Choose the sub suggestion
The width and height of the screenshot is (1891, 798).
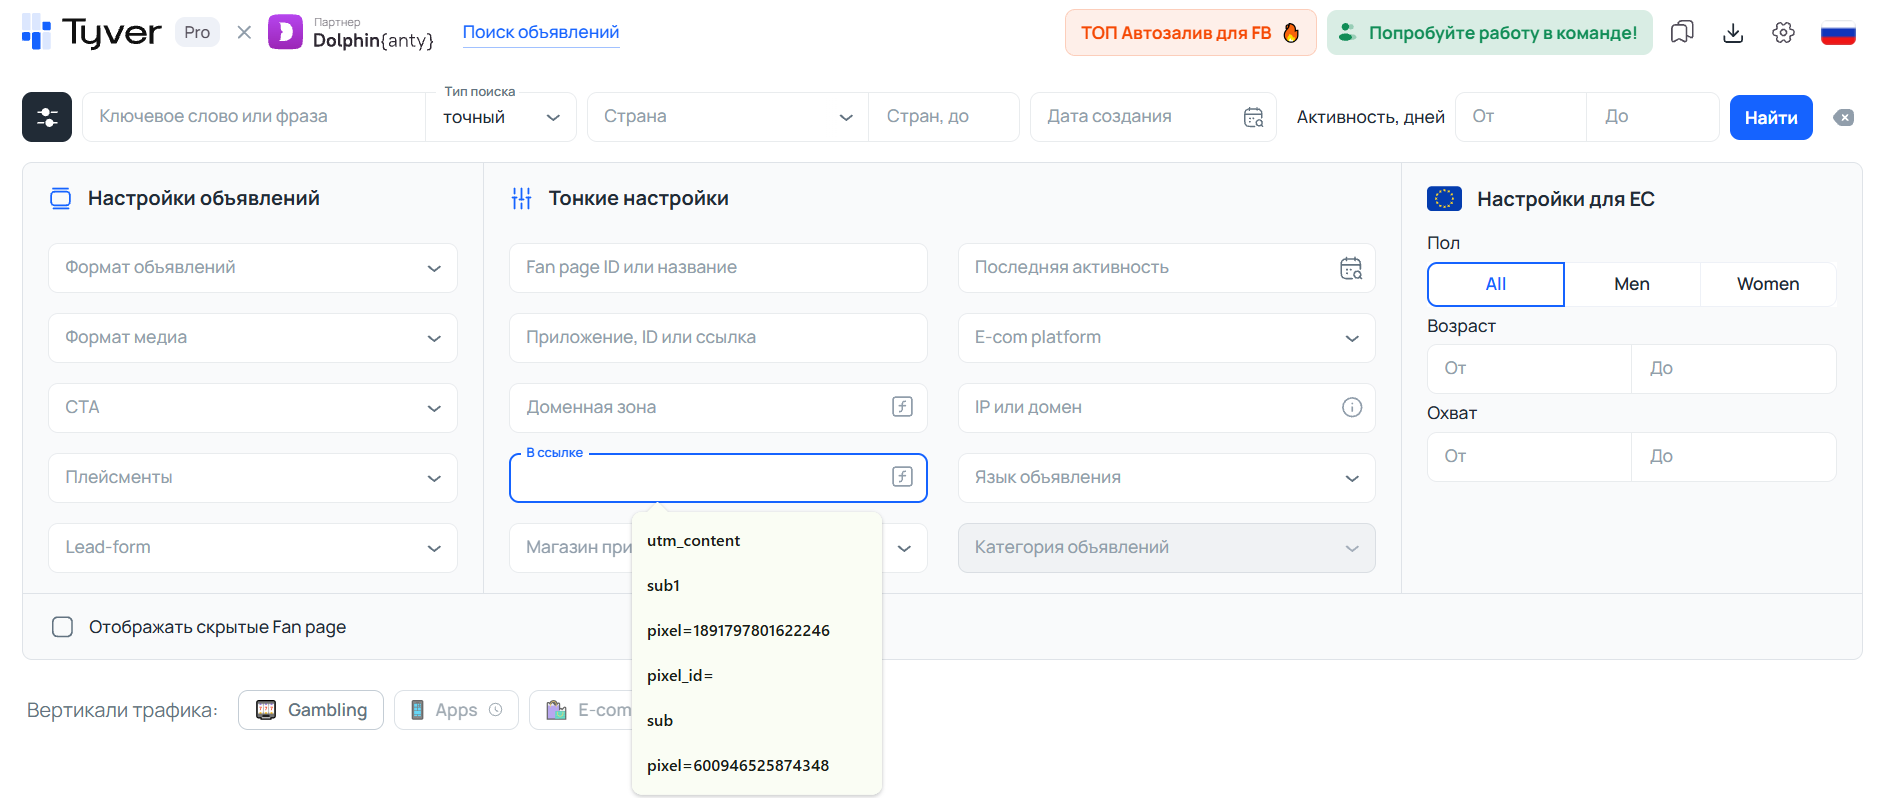[757, 721]
